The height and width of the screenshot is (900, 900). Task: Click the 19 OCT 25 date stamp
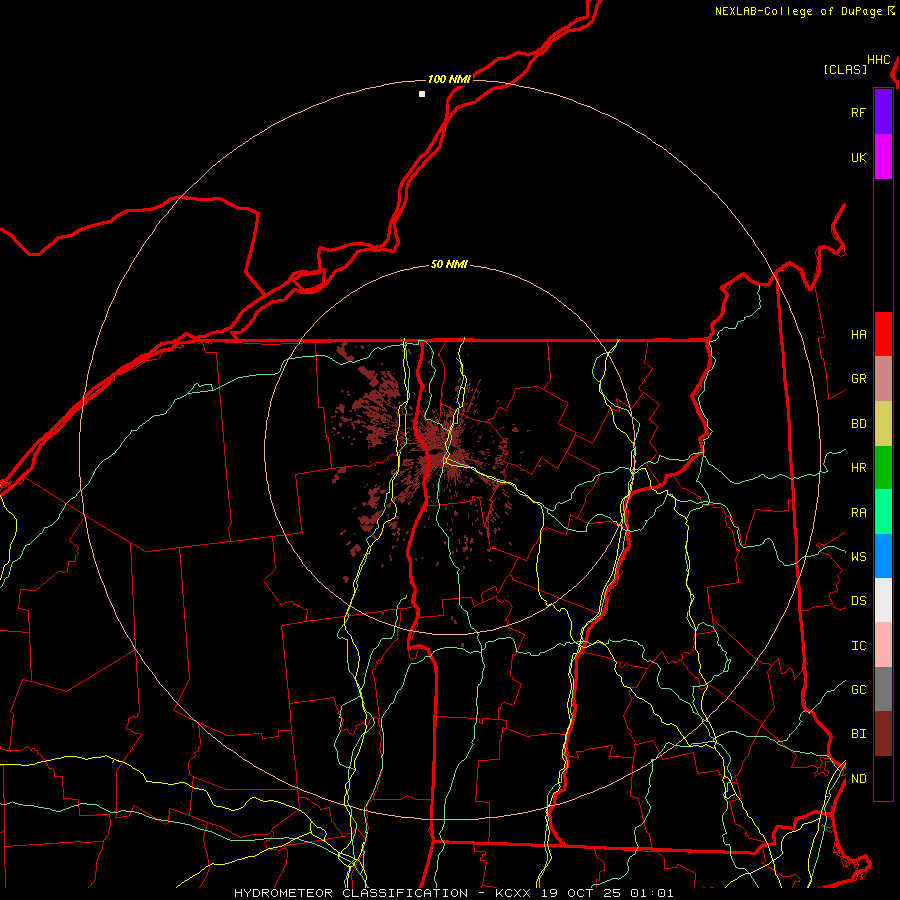point(582,893)
